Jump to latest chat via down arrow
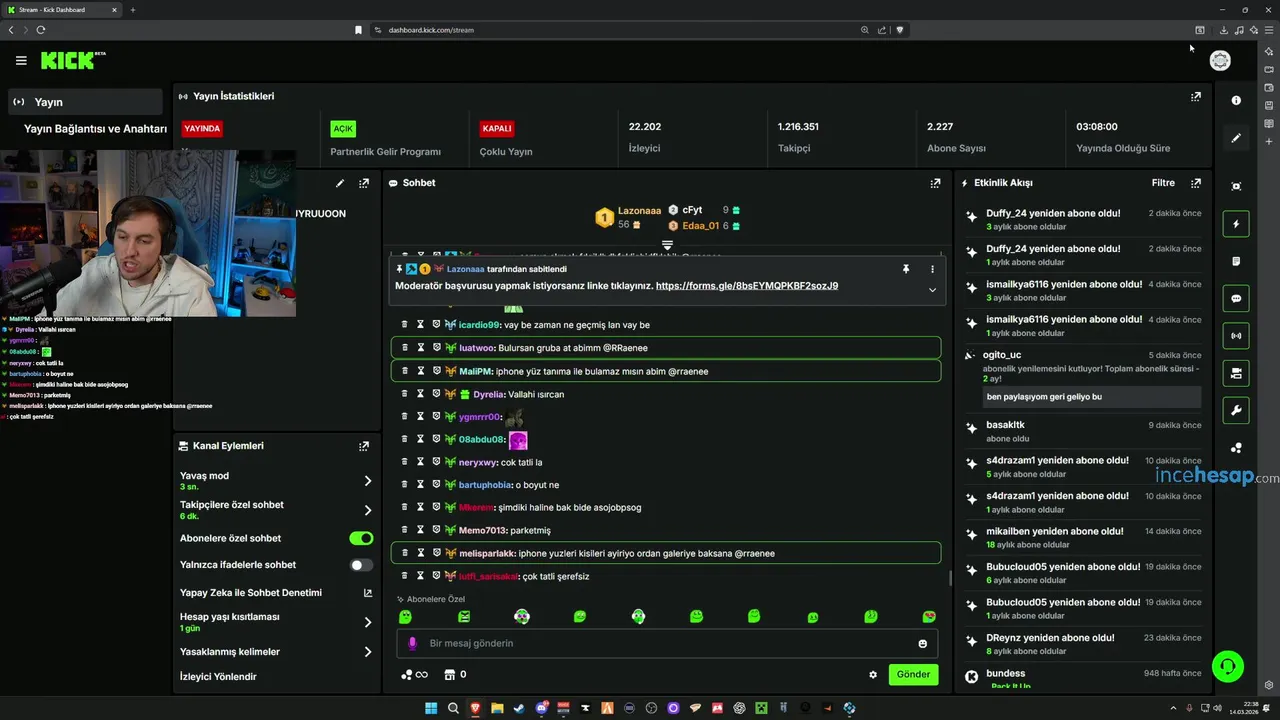 [667, 244]
